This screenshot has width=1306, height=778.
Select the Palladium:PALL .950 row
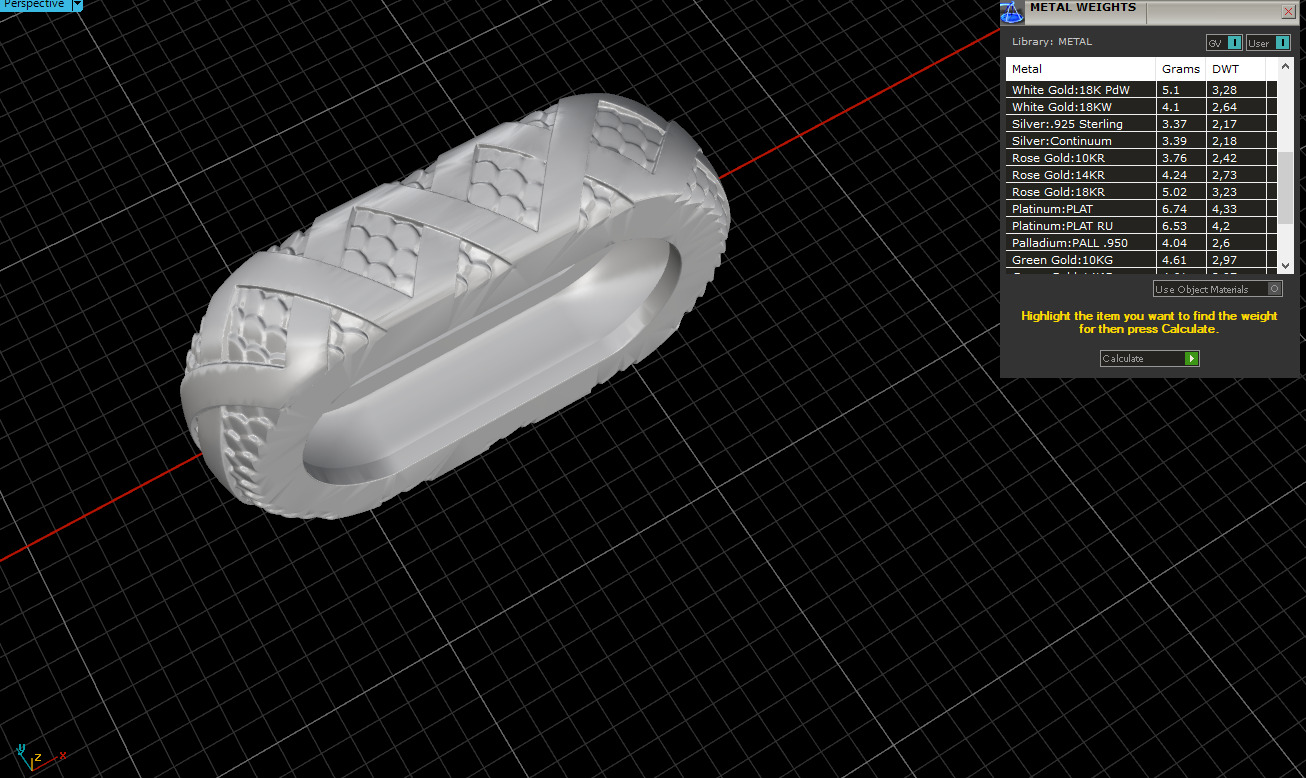point(1142,243)
